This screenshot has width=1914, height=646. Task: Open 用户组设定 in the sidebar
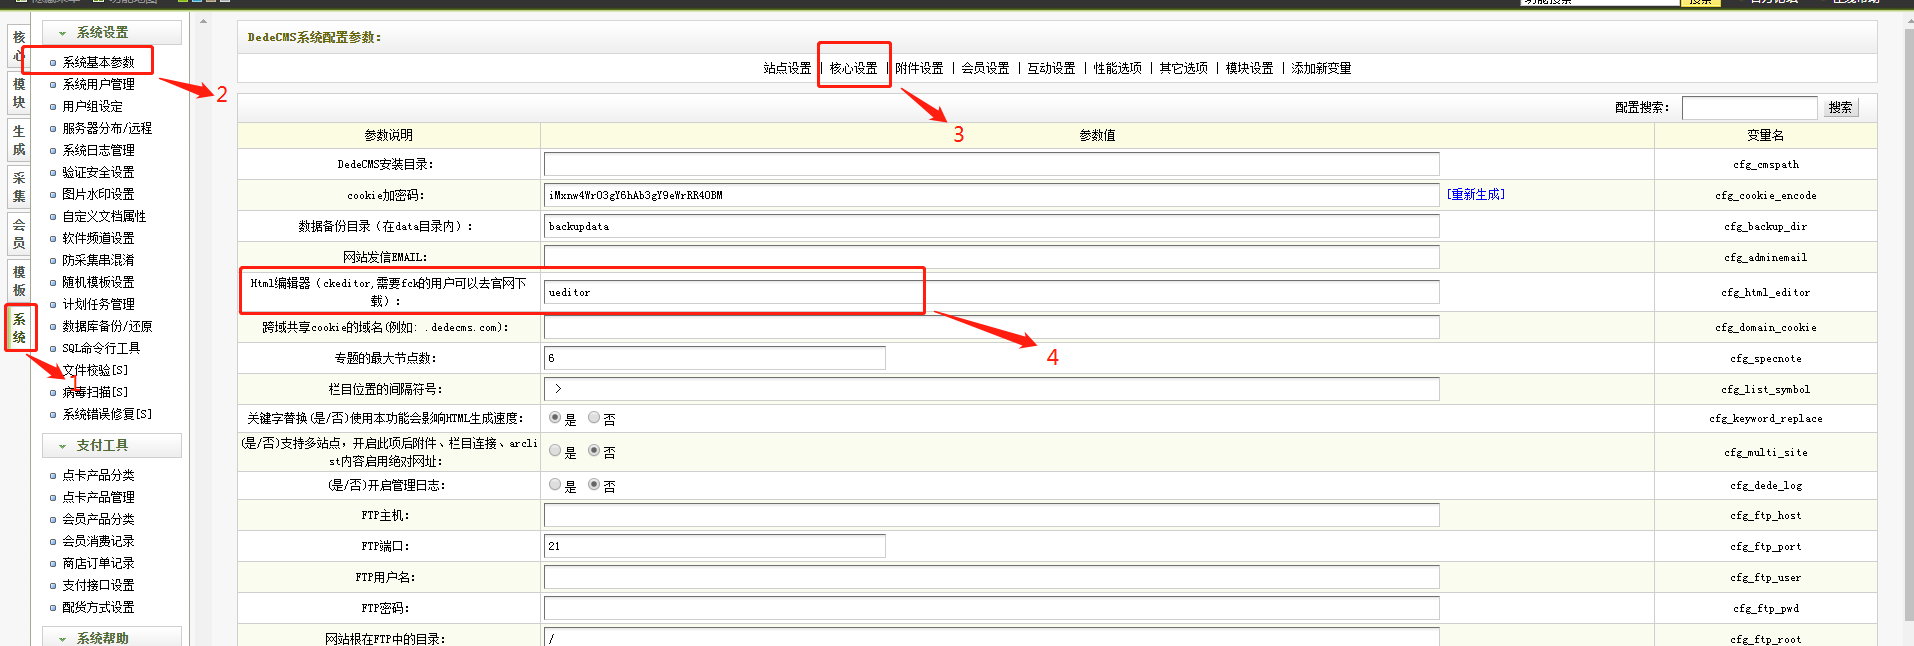[x=92, y=106]
